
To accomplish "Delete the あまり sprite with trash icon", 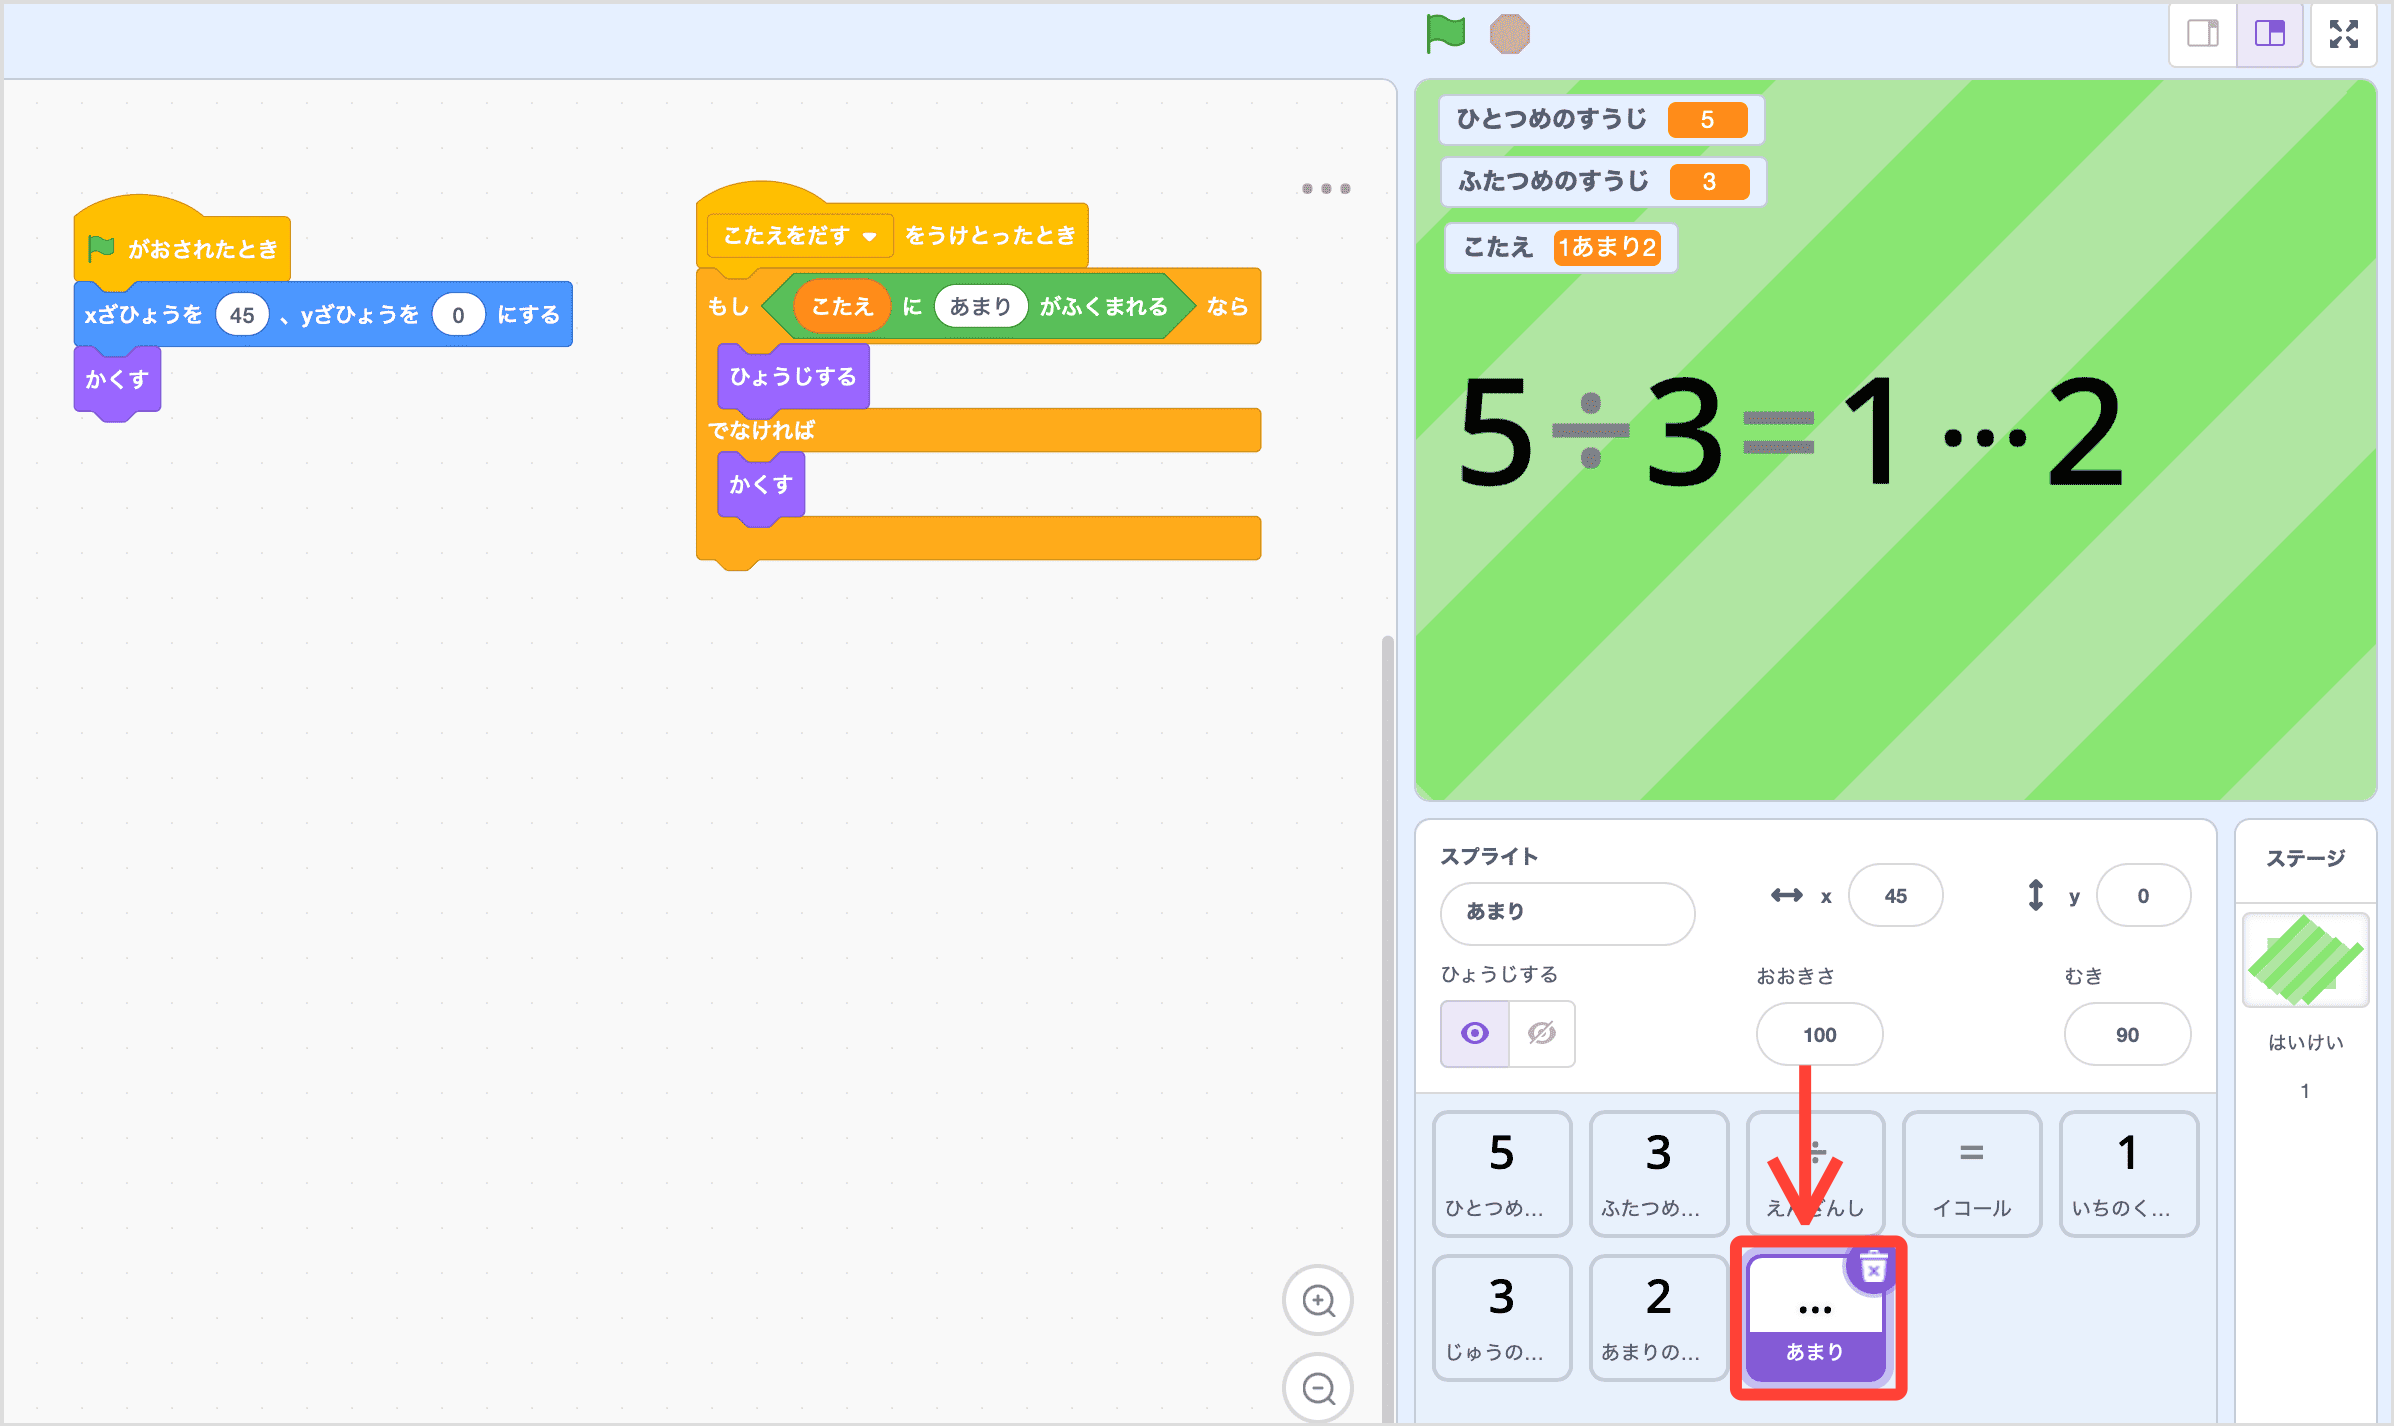I will point(1873,1269).
